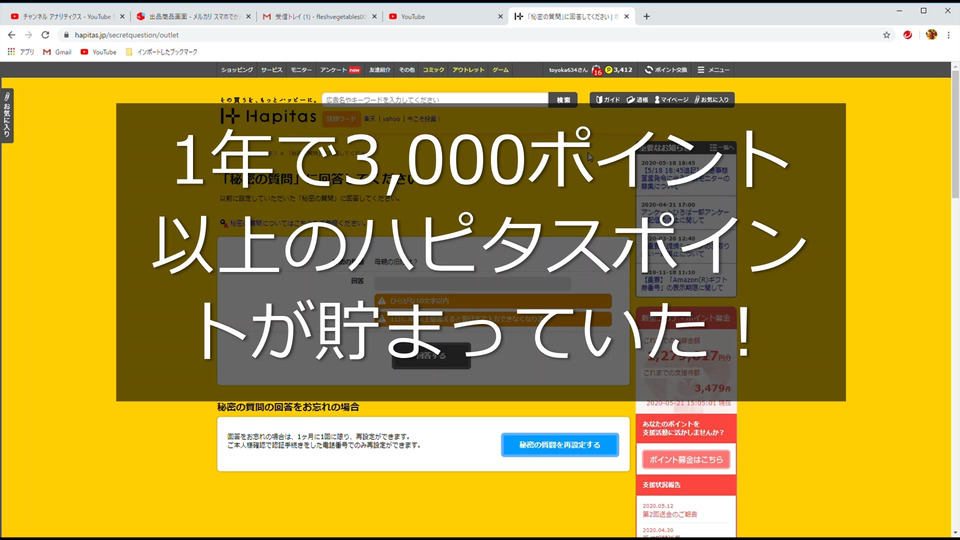
Task: Open the アンケート menu
Action: coord(340,70)
